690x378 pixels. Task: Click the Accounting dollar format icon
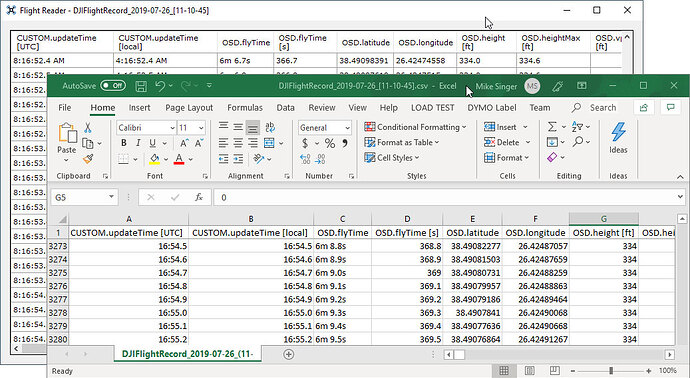tap(305, 143)
